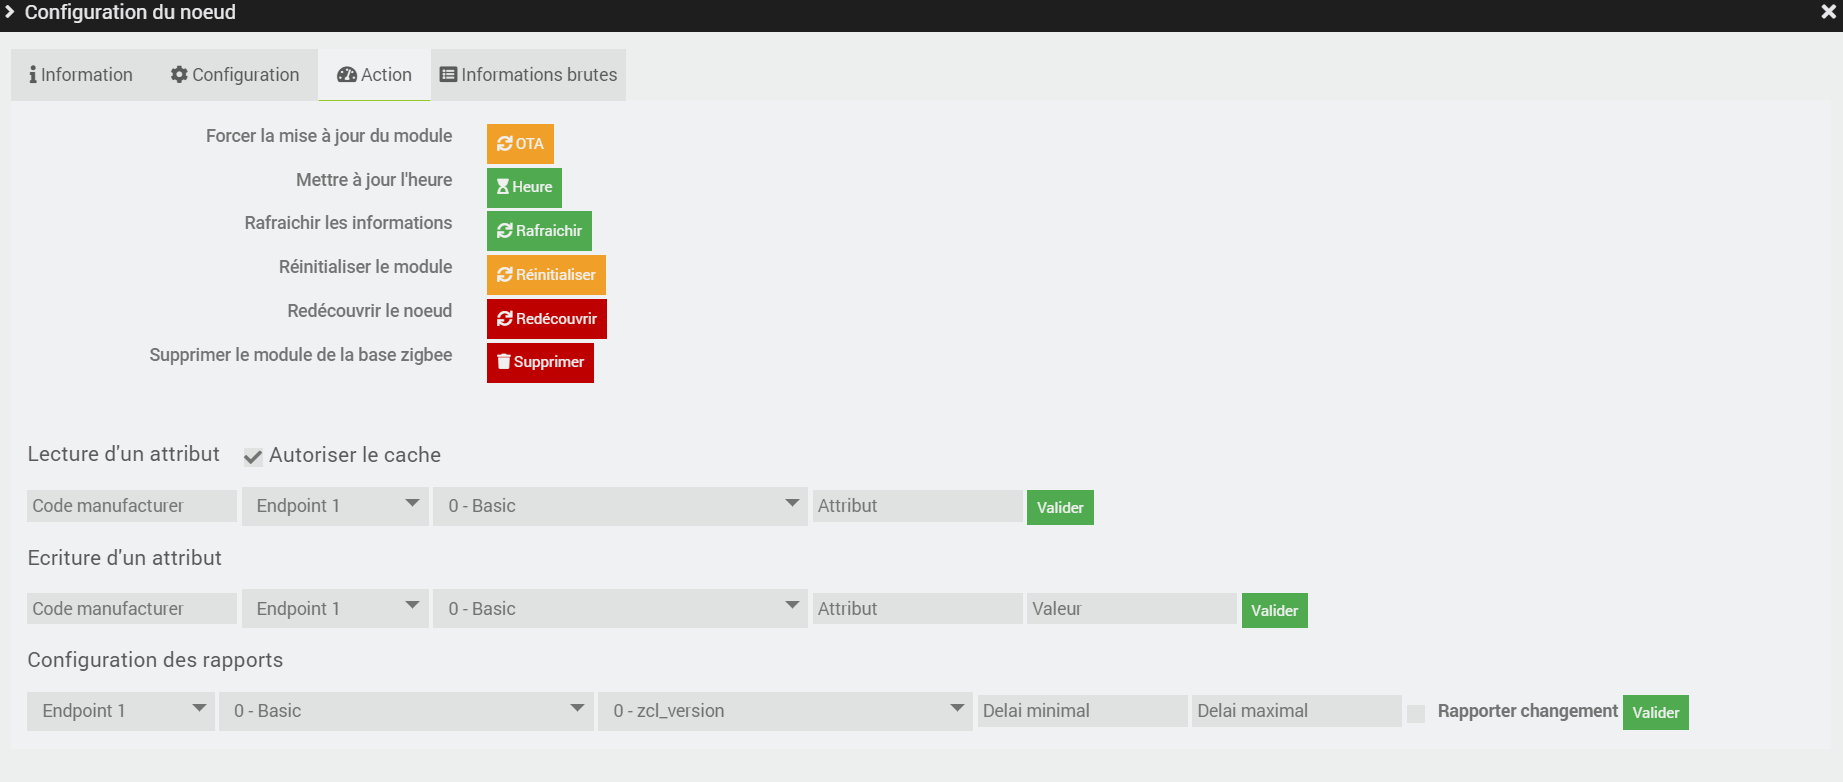Toggle the Autoriser le cache checkbox

click(x=253, y=457)
